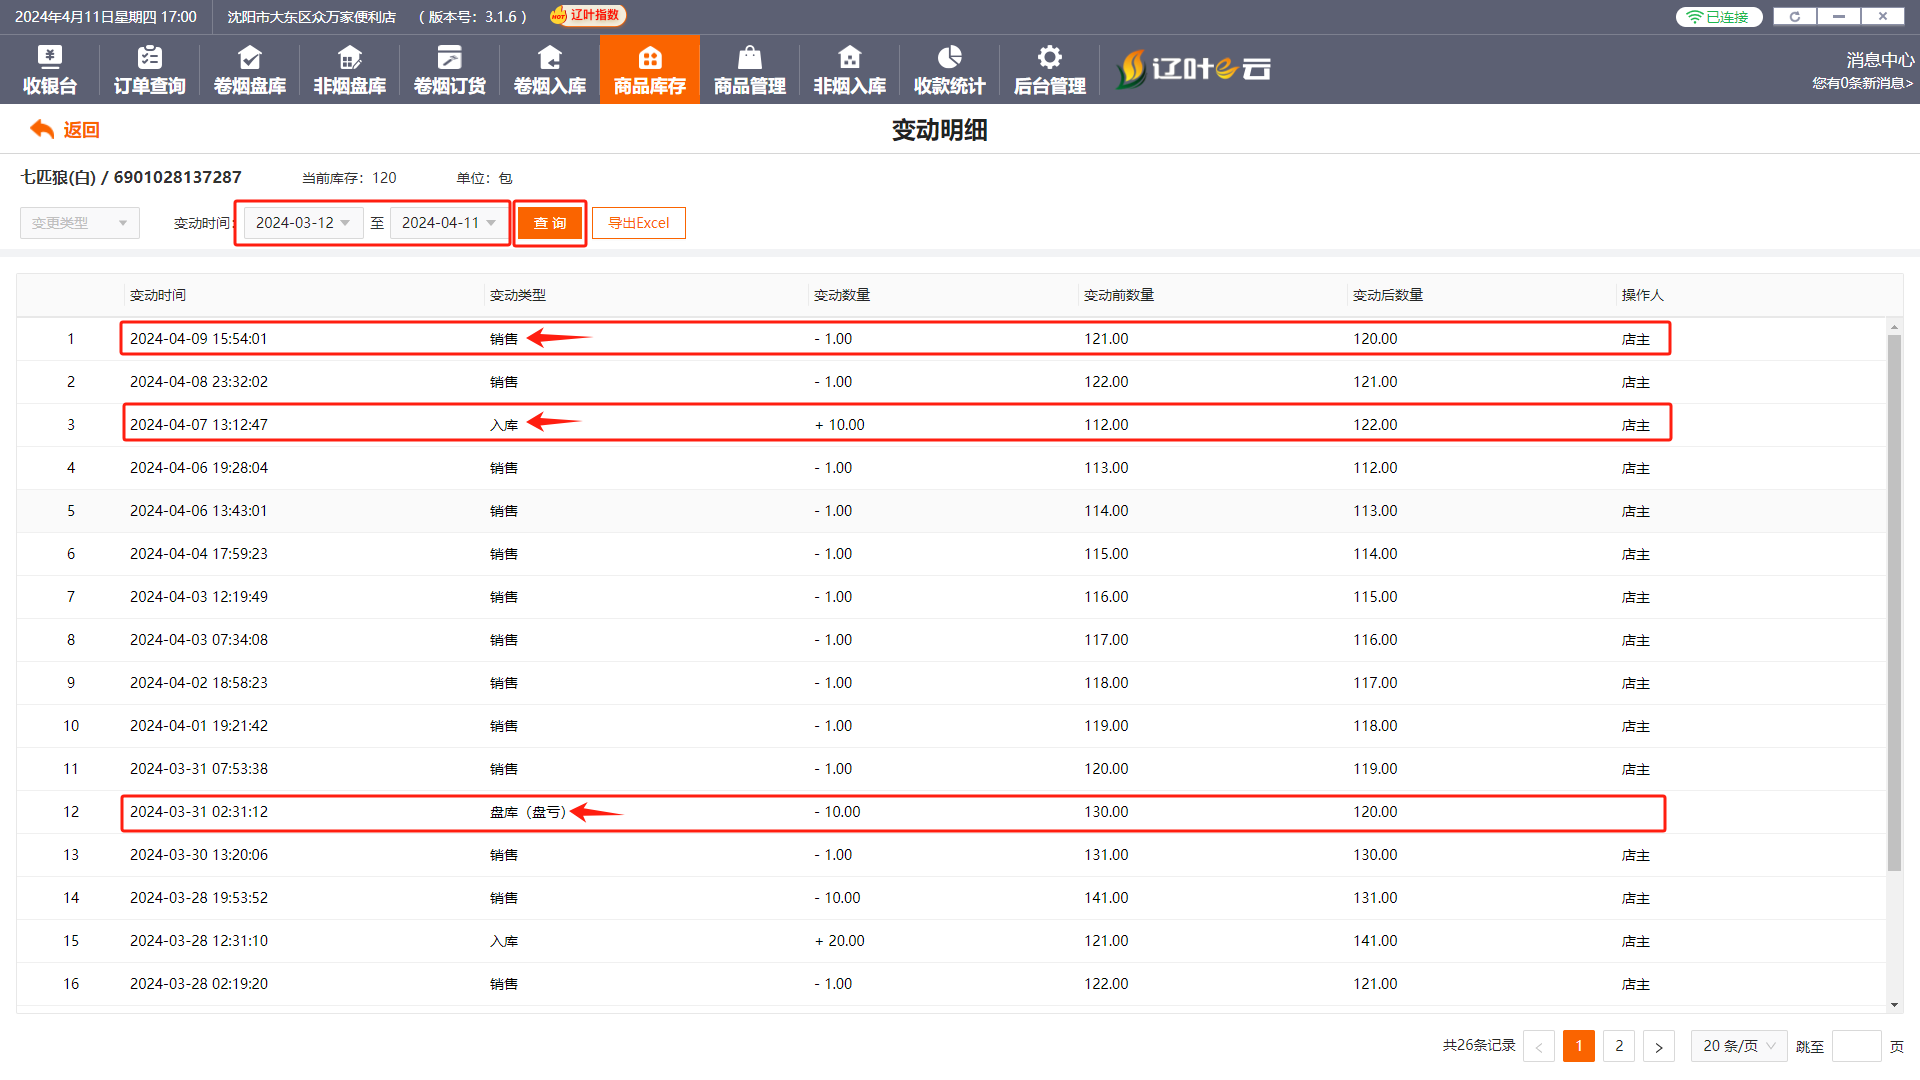
Task: Open 收款统计 payment statistics icon
Action: click(x=950, y=69)
